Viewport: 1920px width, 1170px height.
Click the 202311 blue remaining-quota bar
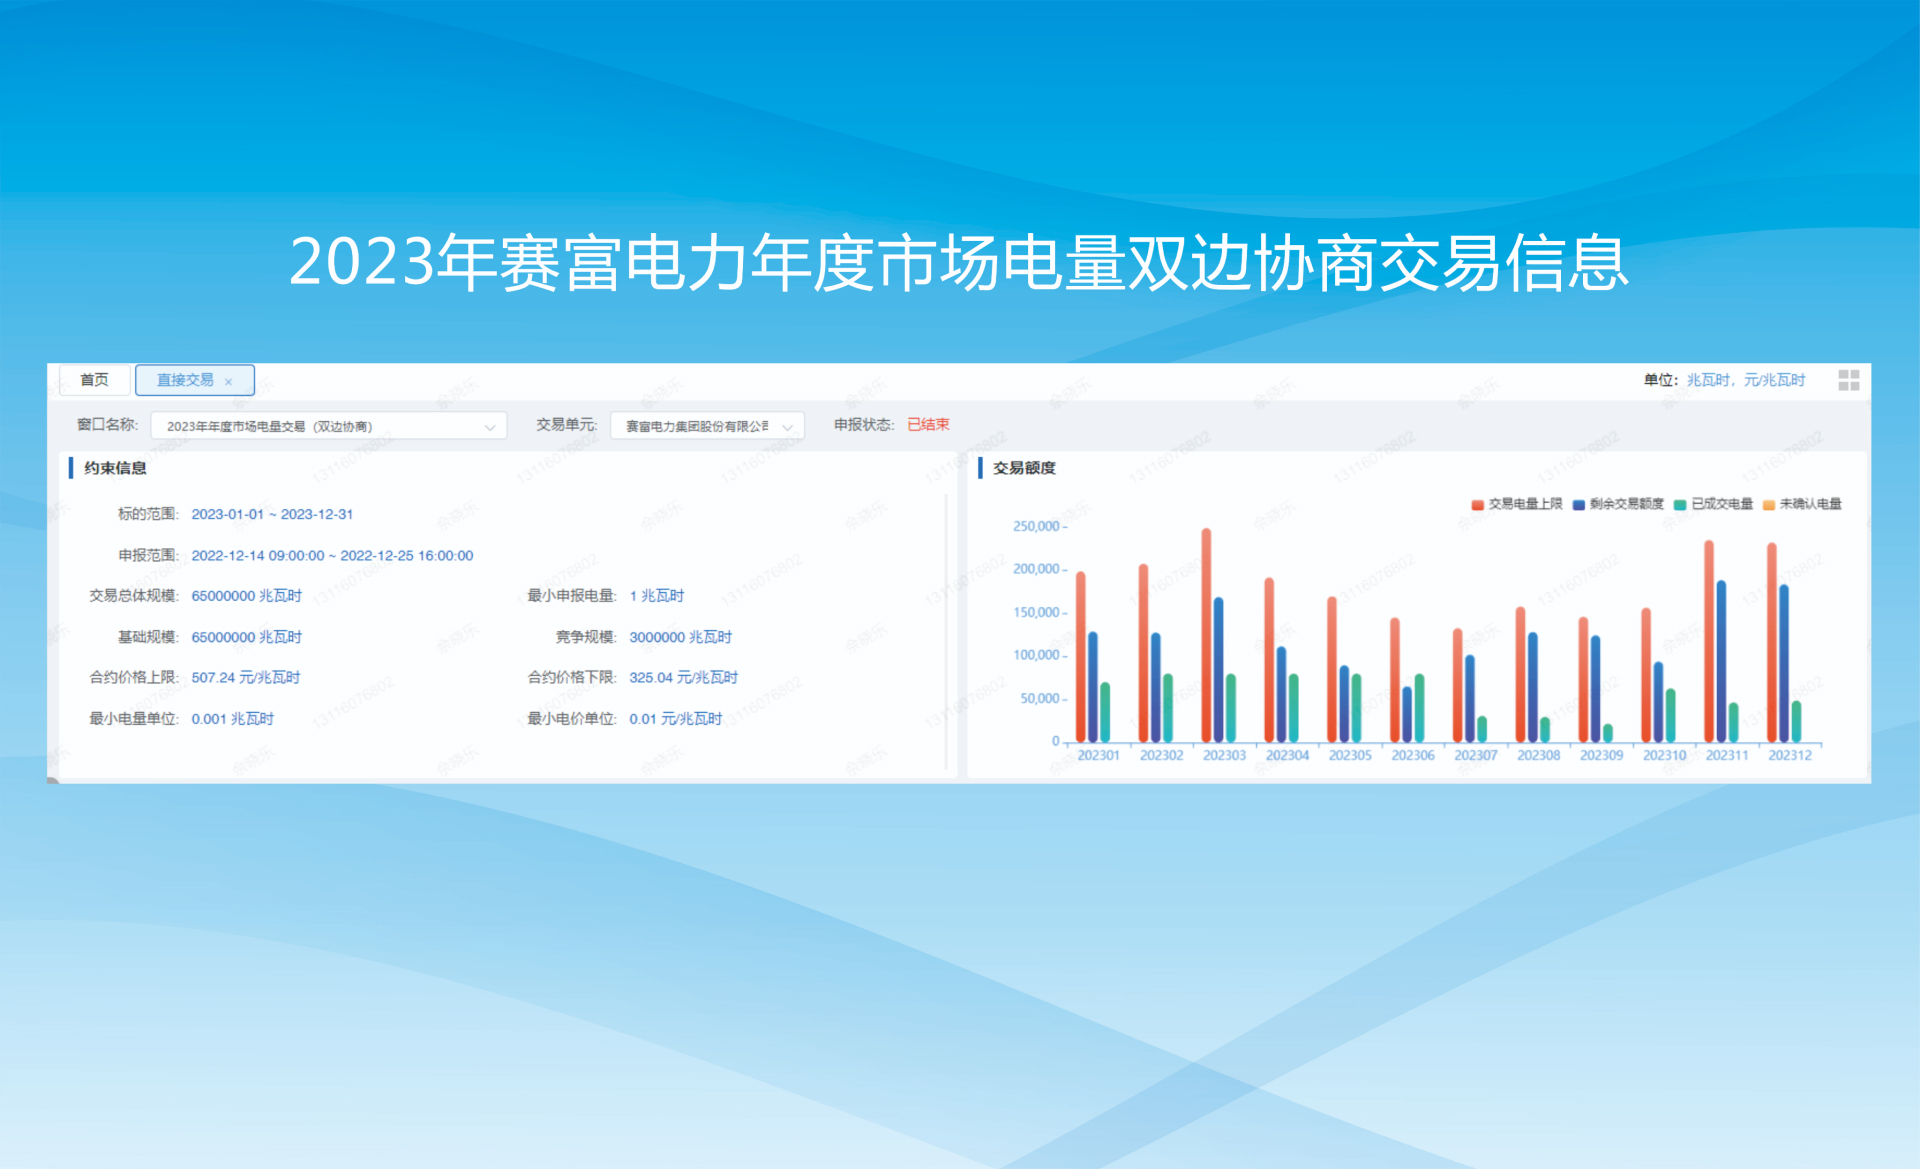[x=1721, y=662]
